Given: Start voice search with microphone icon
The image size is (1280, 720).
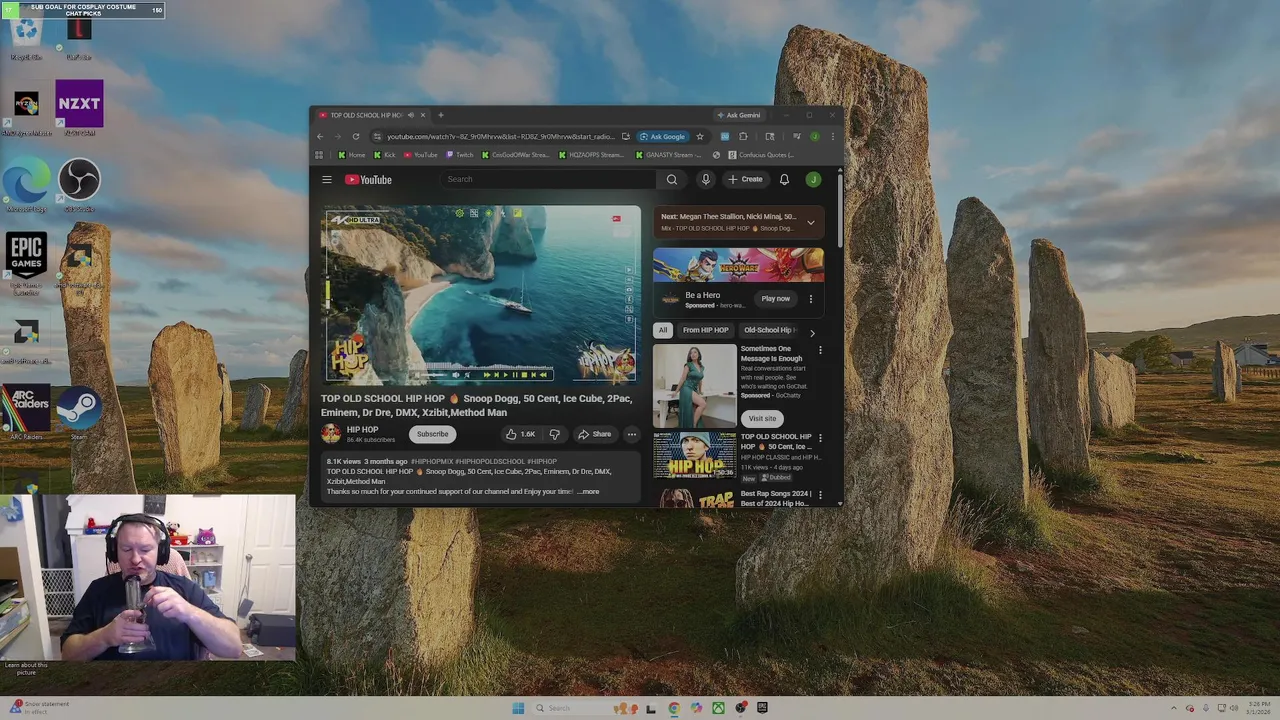Looking at the screenshot, I should pos(705,179).
